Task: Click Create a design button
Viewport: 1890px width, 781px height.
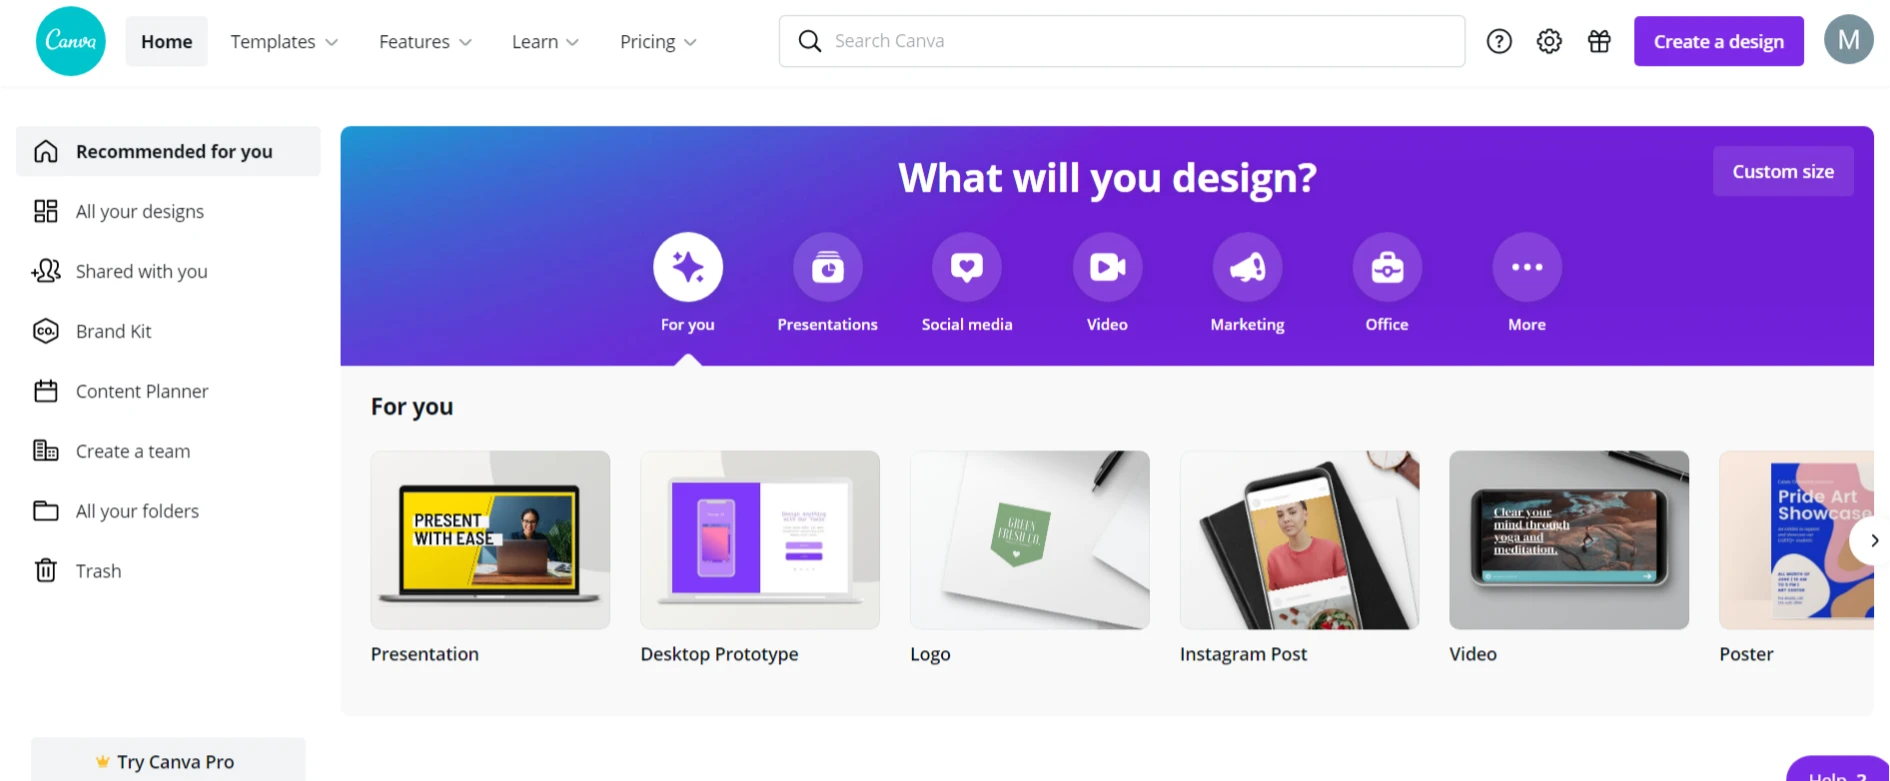Action: tap(1718, 41)
